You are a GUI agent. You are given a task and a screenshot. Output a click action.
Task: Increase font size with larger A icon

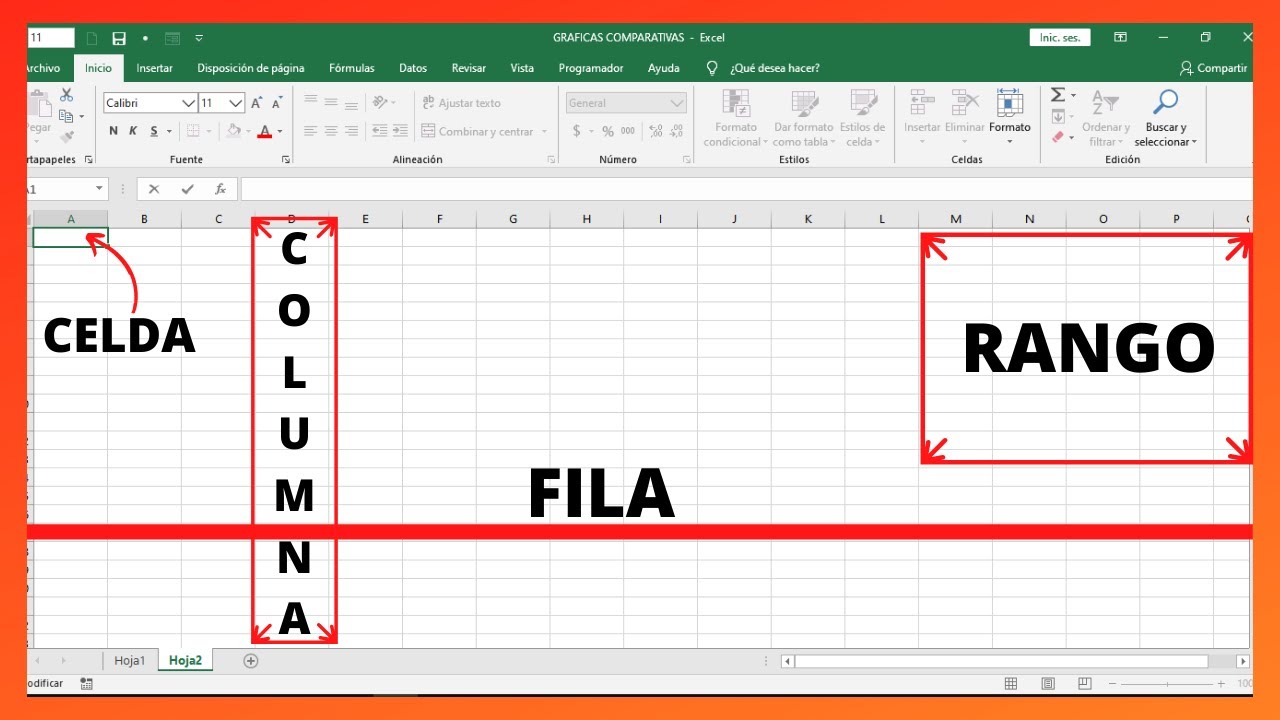point(257,103)
